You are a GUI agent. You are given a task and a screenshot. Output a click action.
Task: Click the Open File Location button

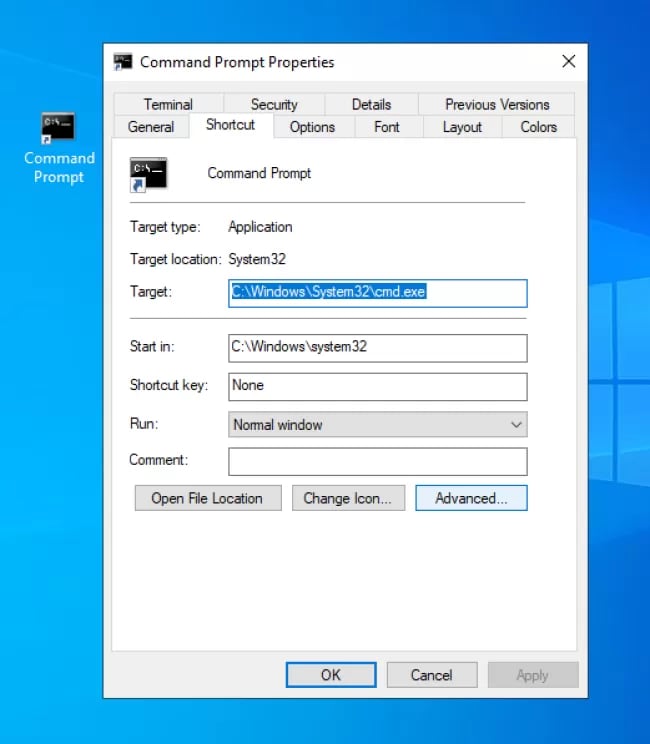click(x=208, y=498)
